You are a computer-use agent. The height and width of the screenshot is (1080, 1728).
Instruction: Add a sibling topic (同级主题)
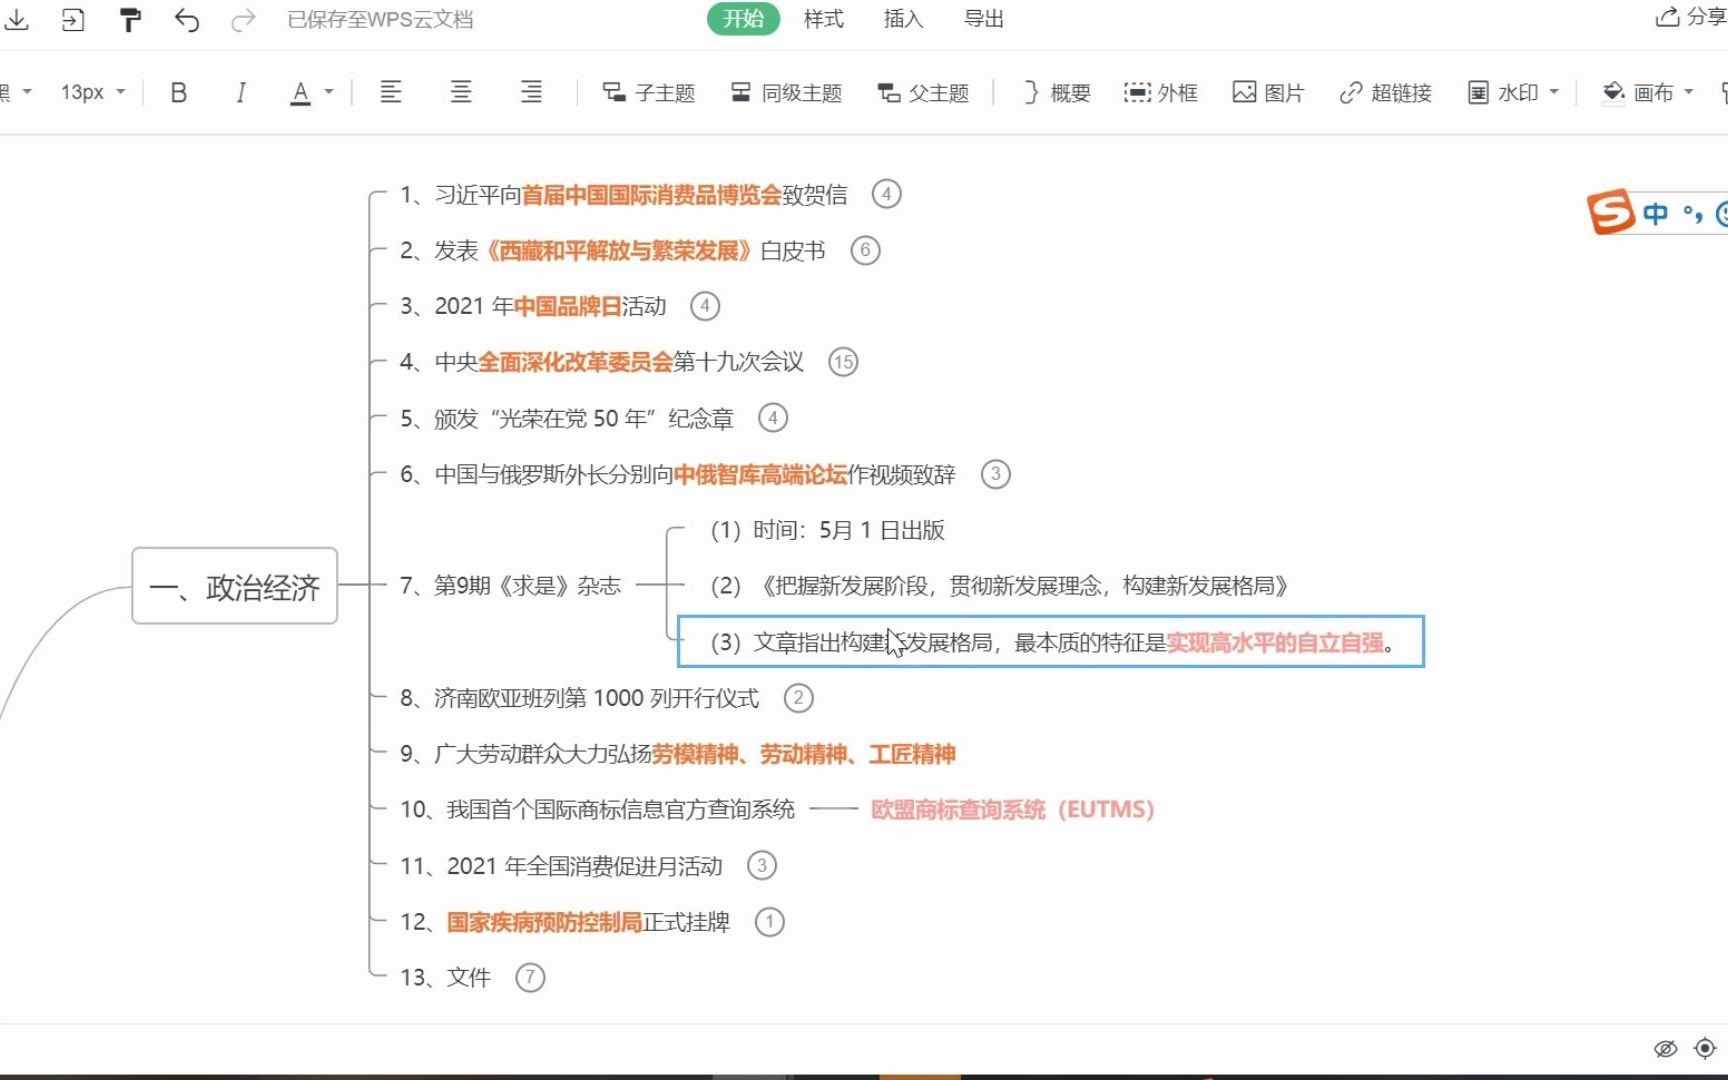coord(786,93)
